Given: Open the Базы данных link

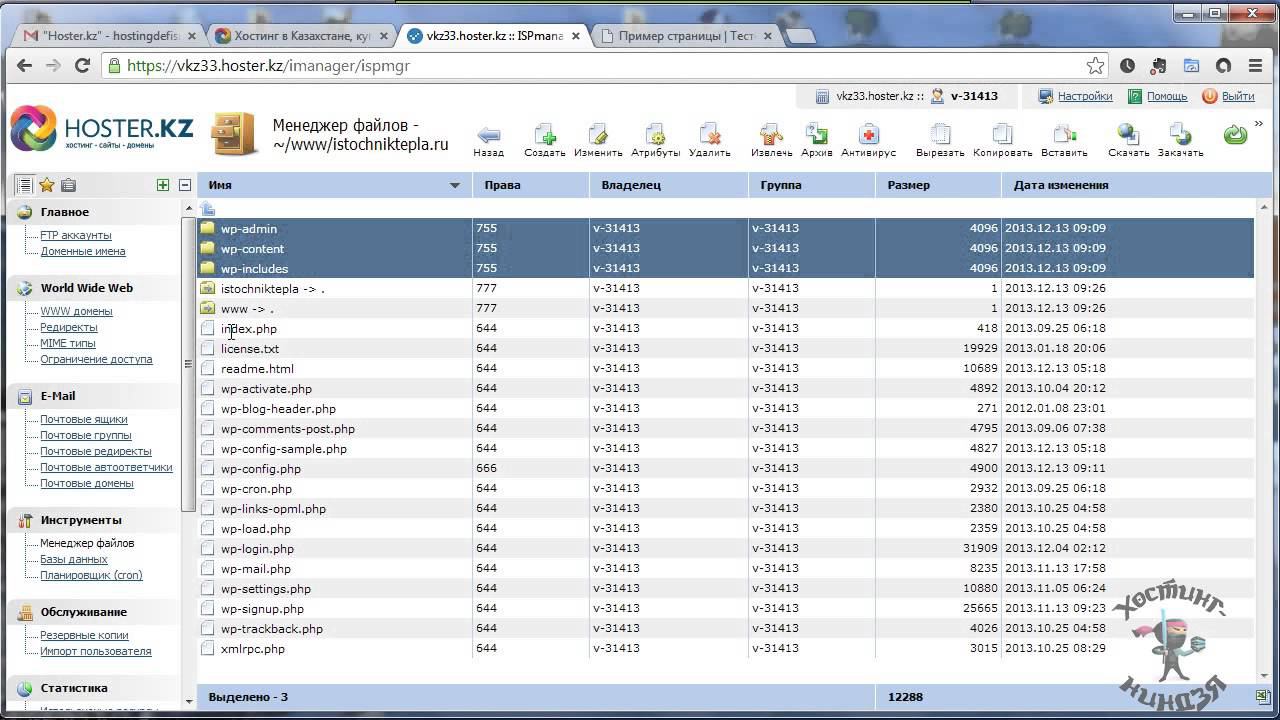Looking at the screenshot, I should 73,559.
